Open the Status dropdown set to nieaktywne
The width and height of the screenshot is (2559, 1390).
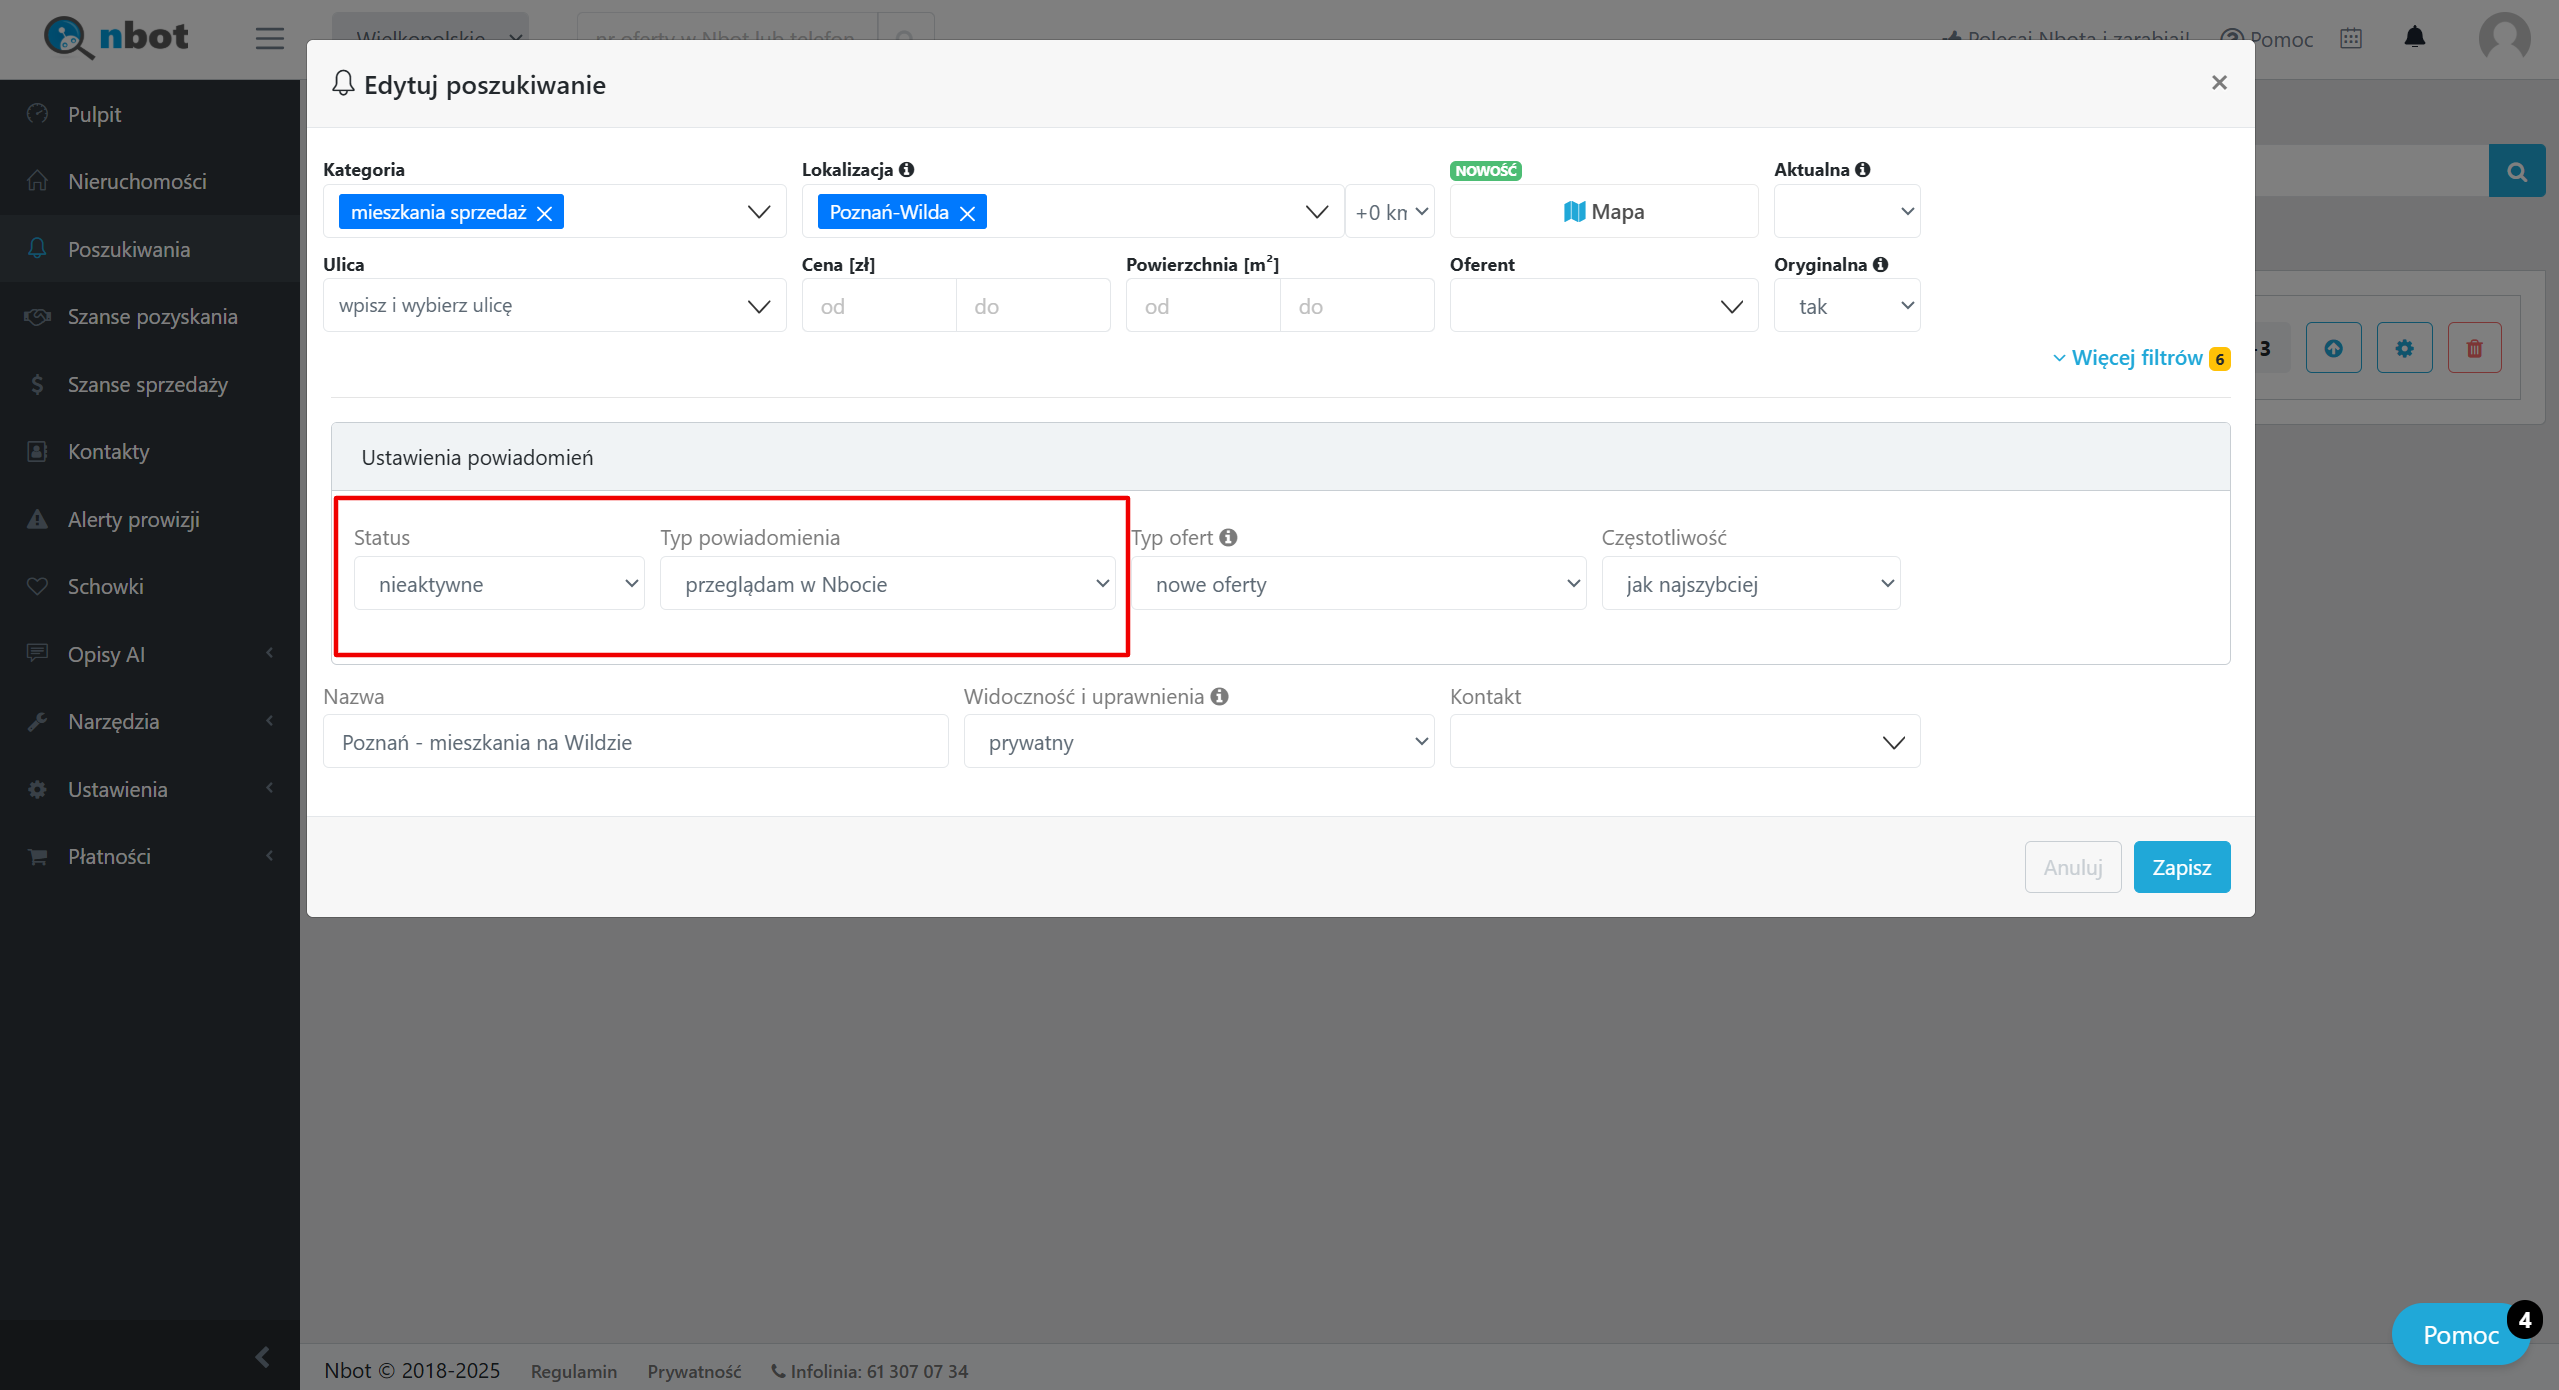tap(499, 584)
